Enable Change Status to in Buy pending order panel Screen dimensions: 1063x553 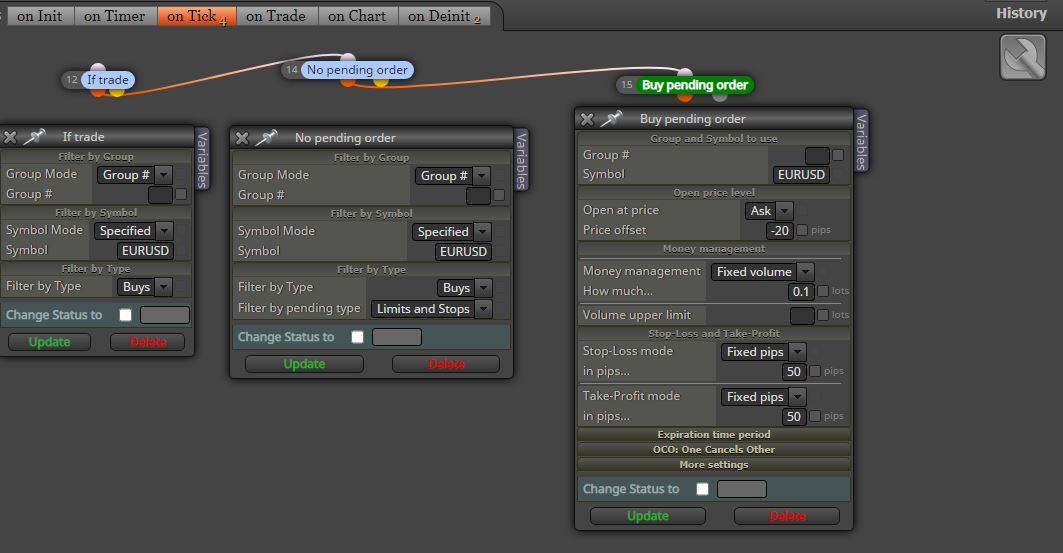(x=702, y=489)
